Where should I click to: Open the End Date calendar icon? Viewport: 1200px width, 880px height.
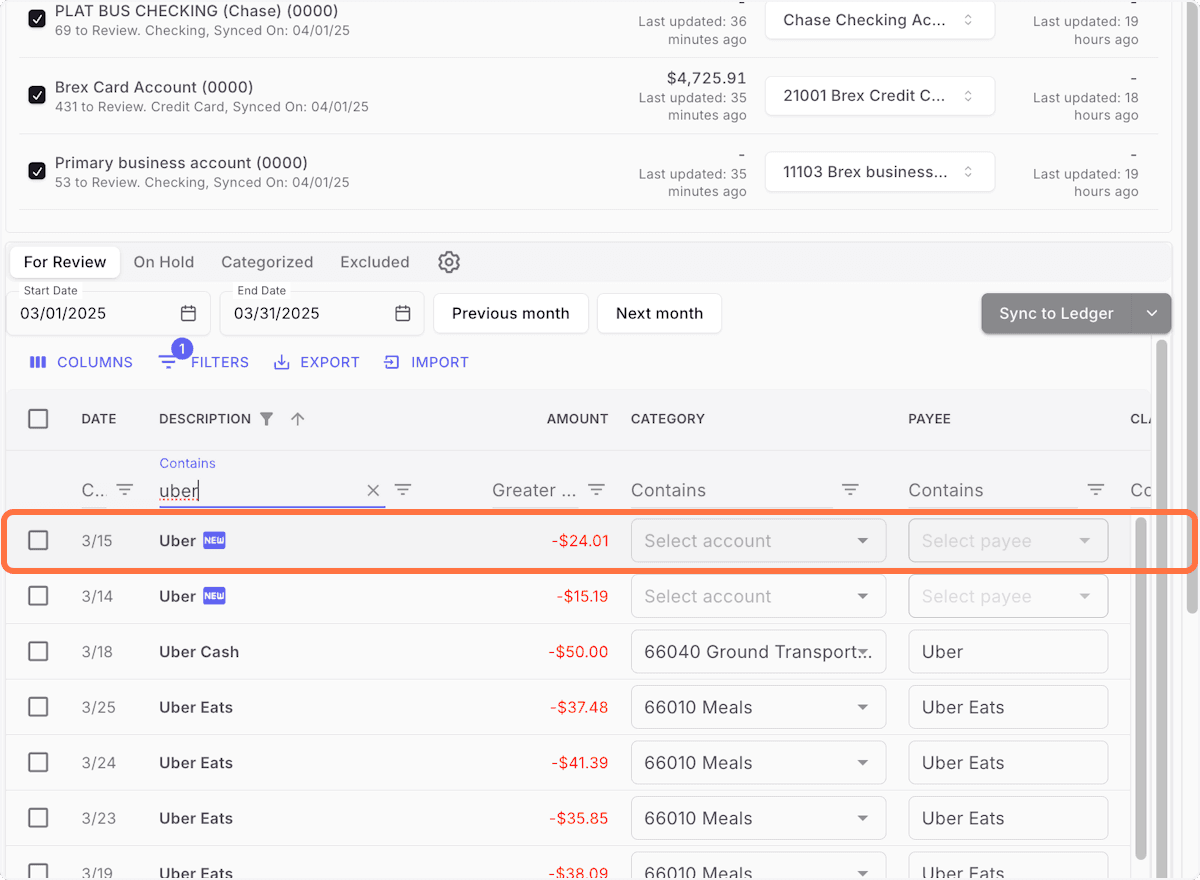402,313
